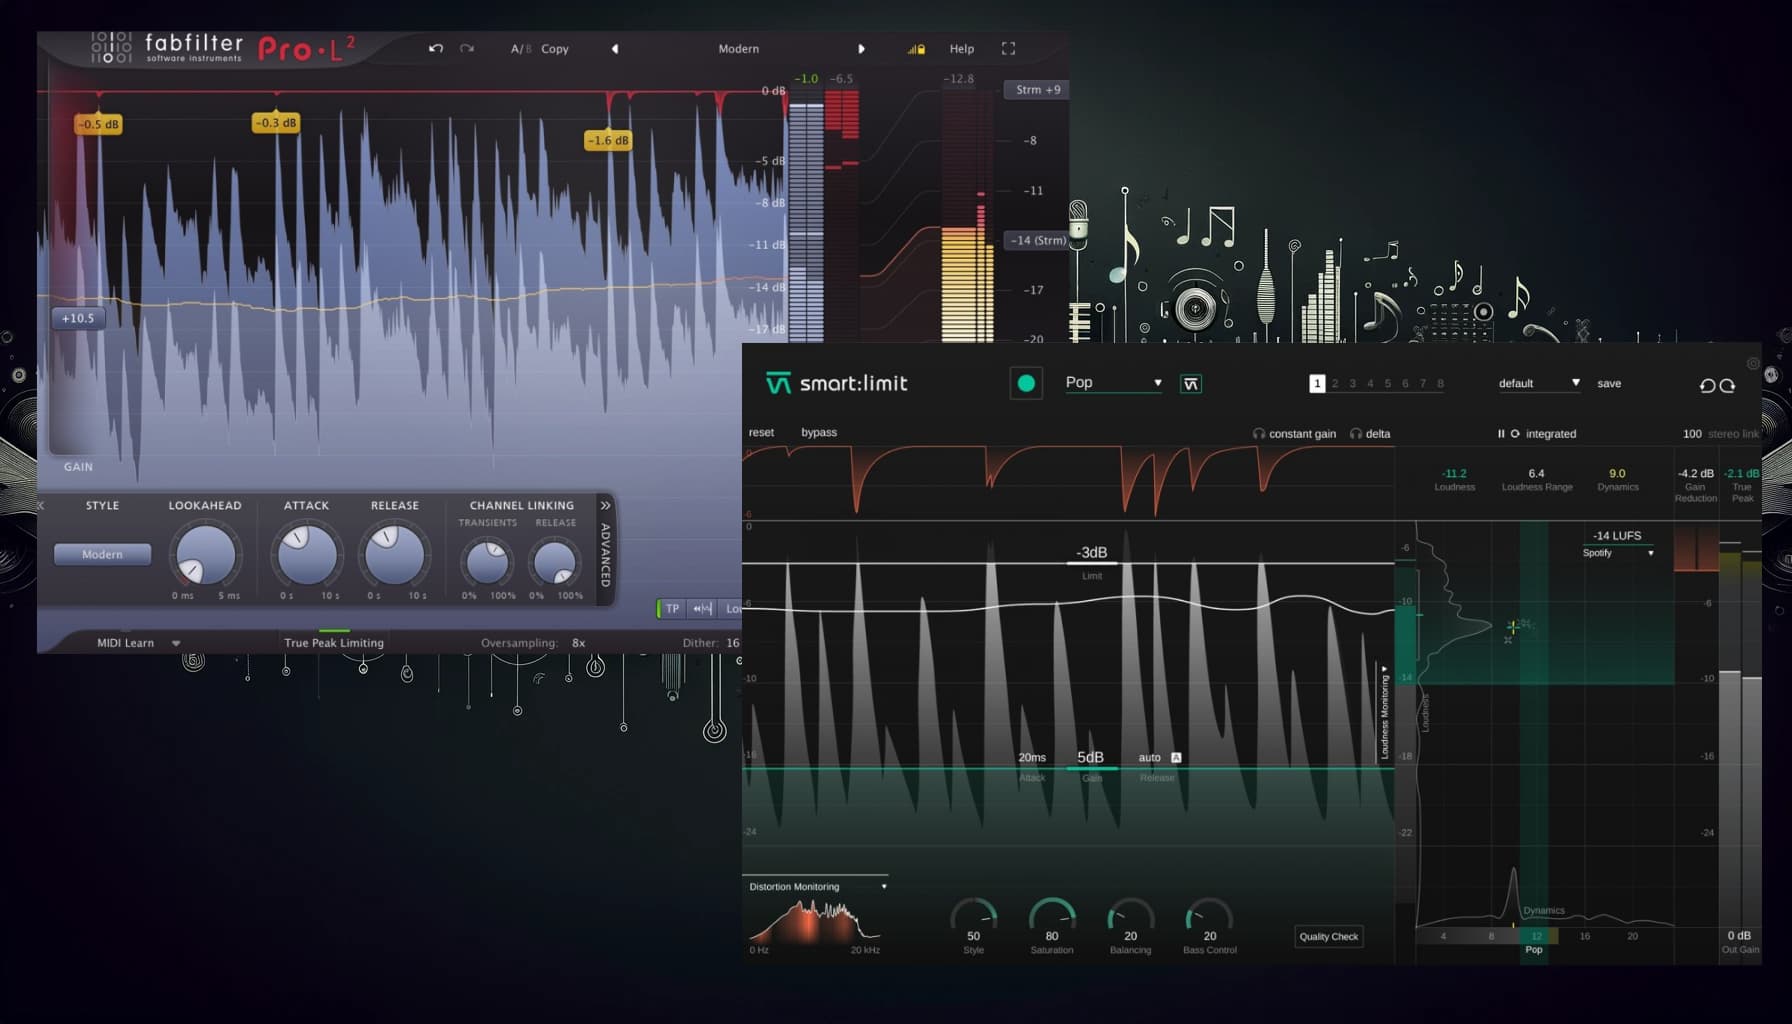Viewport: 1792px width, 1024px height.
Task: Click the -0.3 dB gain reduction label
Action: coord(275,122)
